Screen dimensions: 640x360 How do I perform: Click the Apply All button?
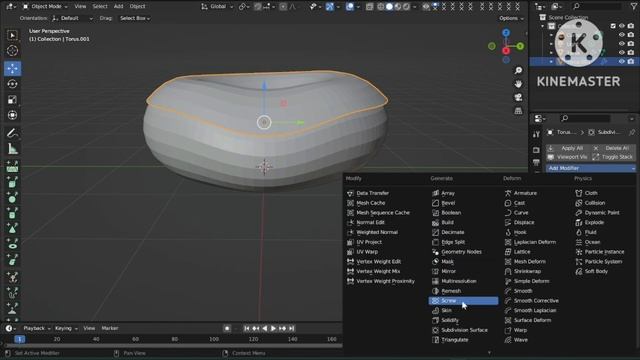coord(568,148)
